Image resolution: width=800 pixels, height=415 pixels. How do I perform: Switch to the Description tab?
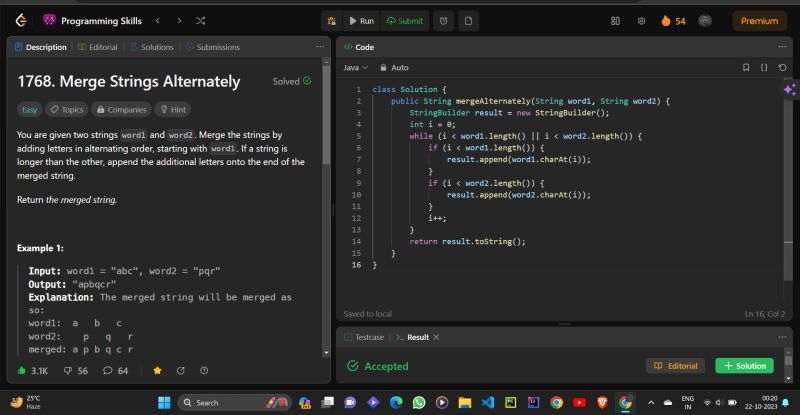click(41, 47)
